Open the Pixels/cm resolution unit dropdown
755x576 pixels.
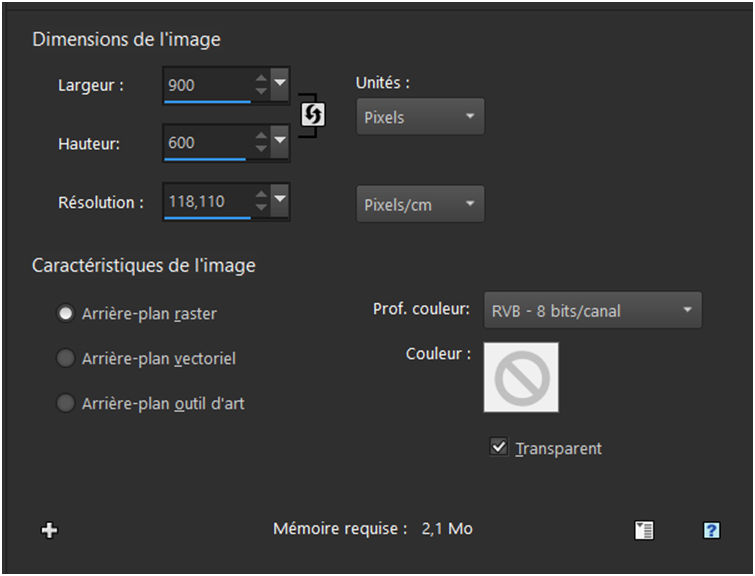[x=420, y=205]
